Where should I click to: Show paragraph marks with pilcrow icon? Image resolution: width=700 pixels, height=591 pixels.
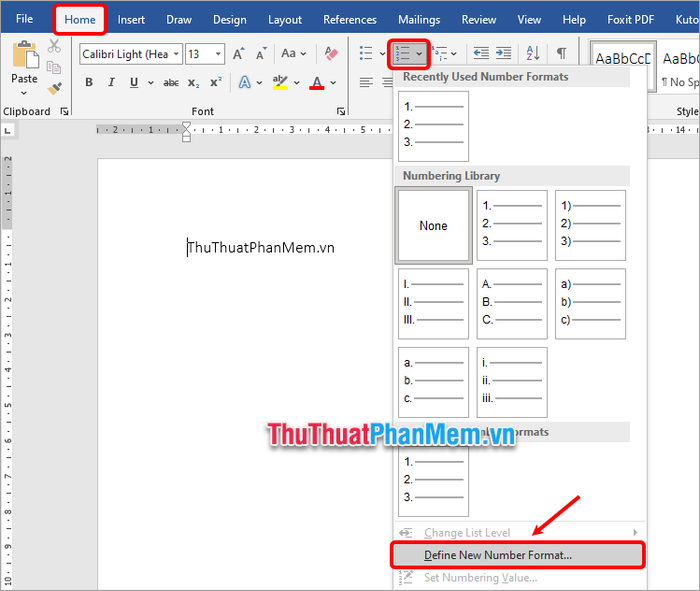(562, 54)
